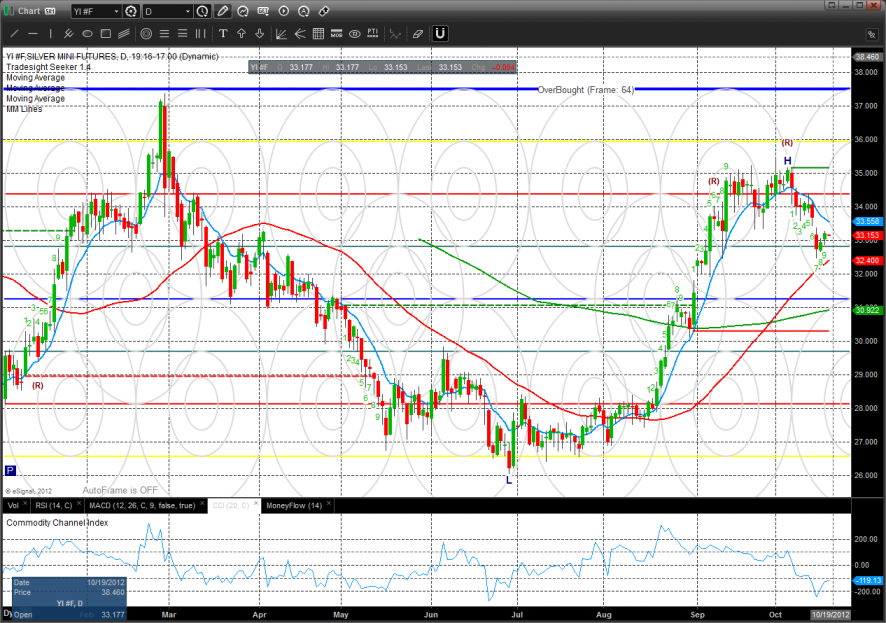Choose the rectangle drawing tool
The height and width of the screenshot is (623, 886).
click(105, 33)
